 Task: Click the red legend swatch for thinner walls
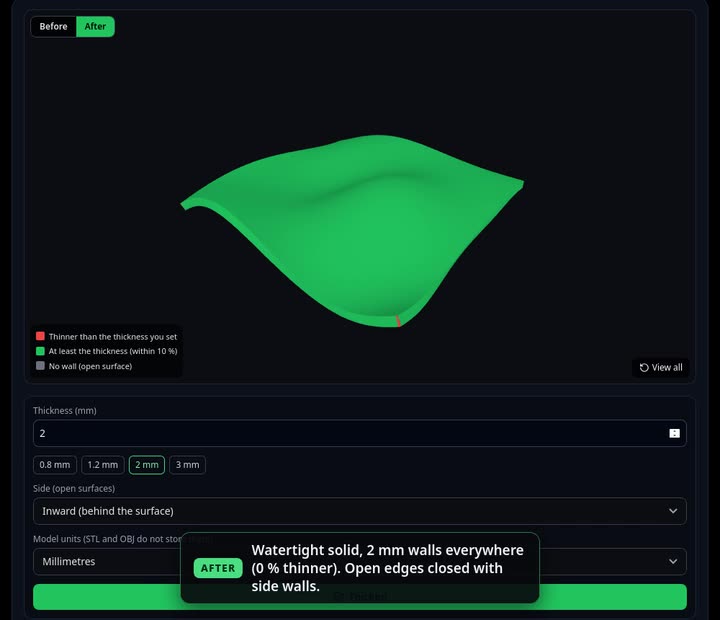40,336
